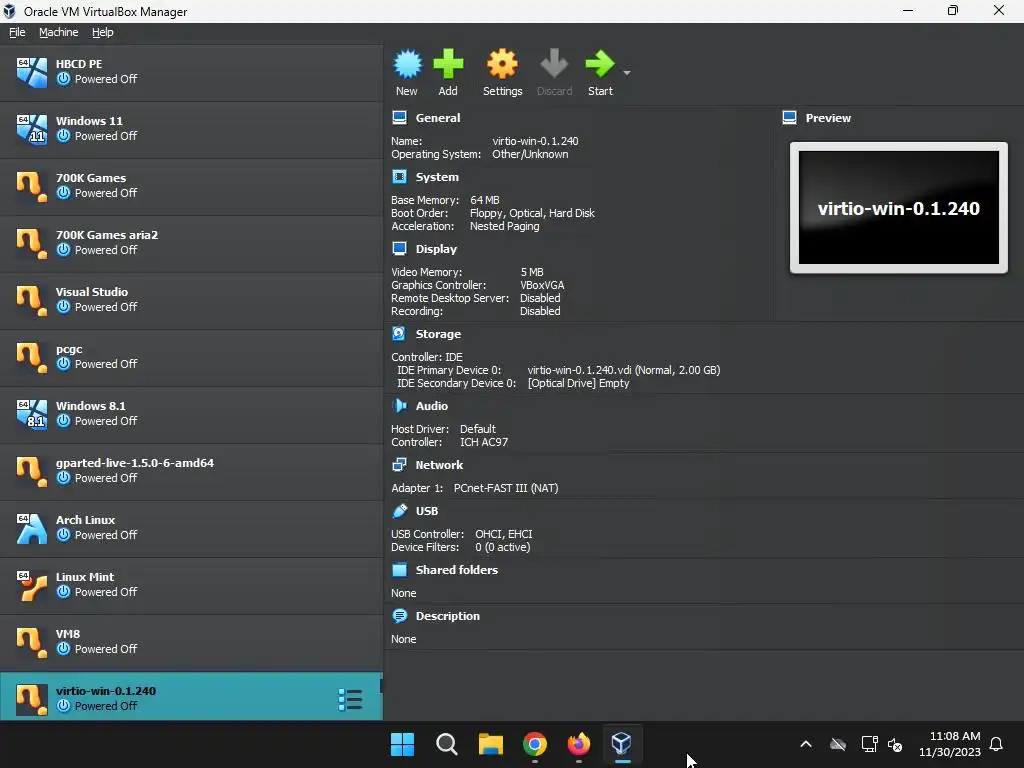Click the 64 MB base memory value
Screen dimensions: 1024x768
485,200
